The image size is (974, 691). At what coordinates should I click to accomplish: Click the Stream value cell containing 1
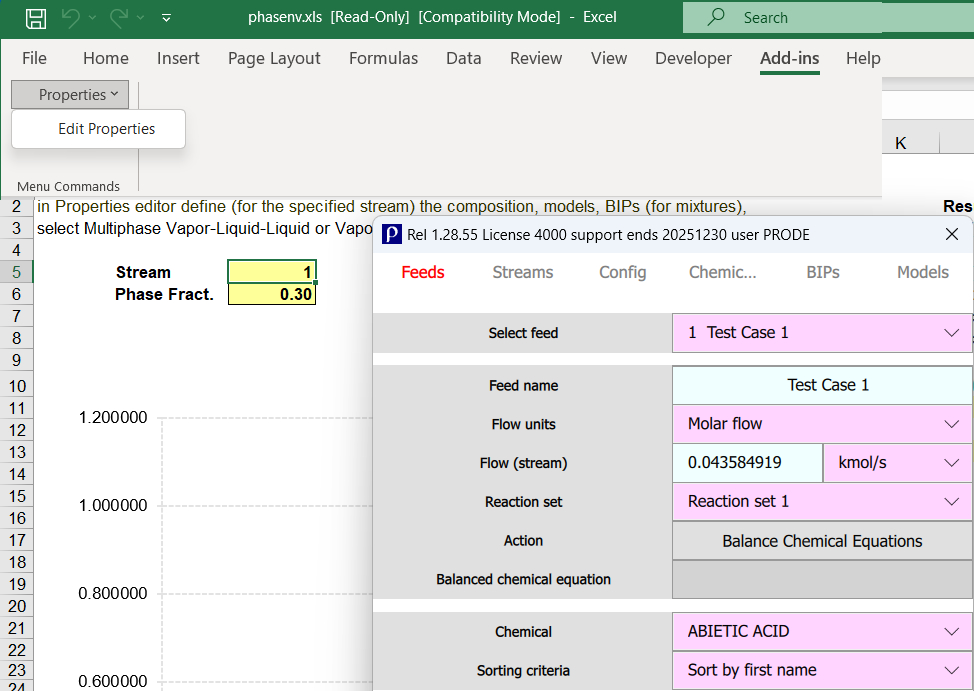[272, 272]
